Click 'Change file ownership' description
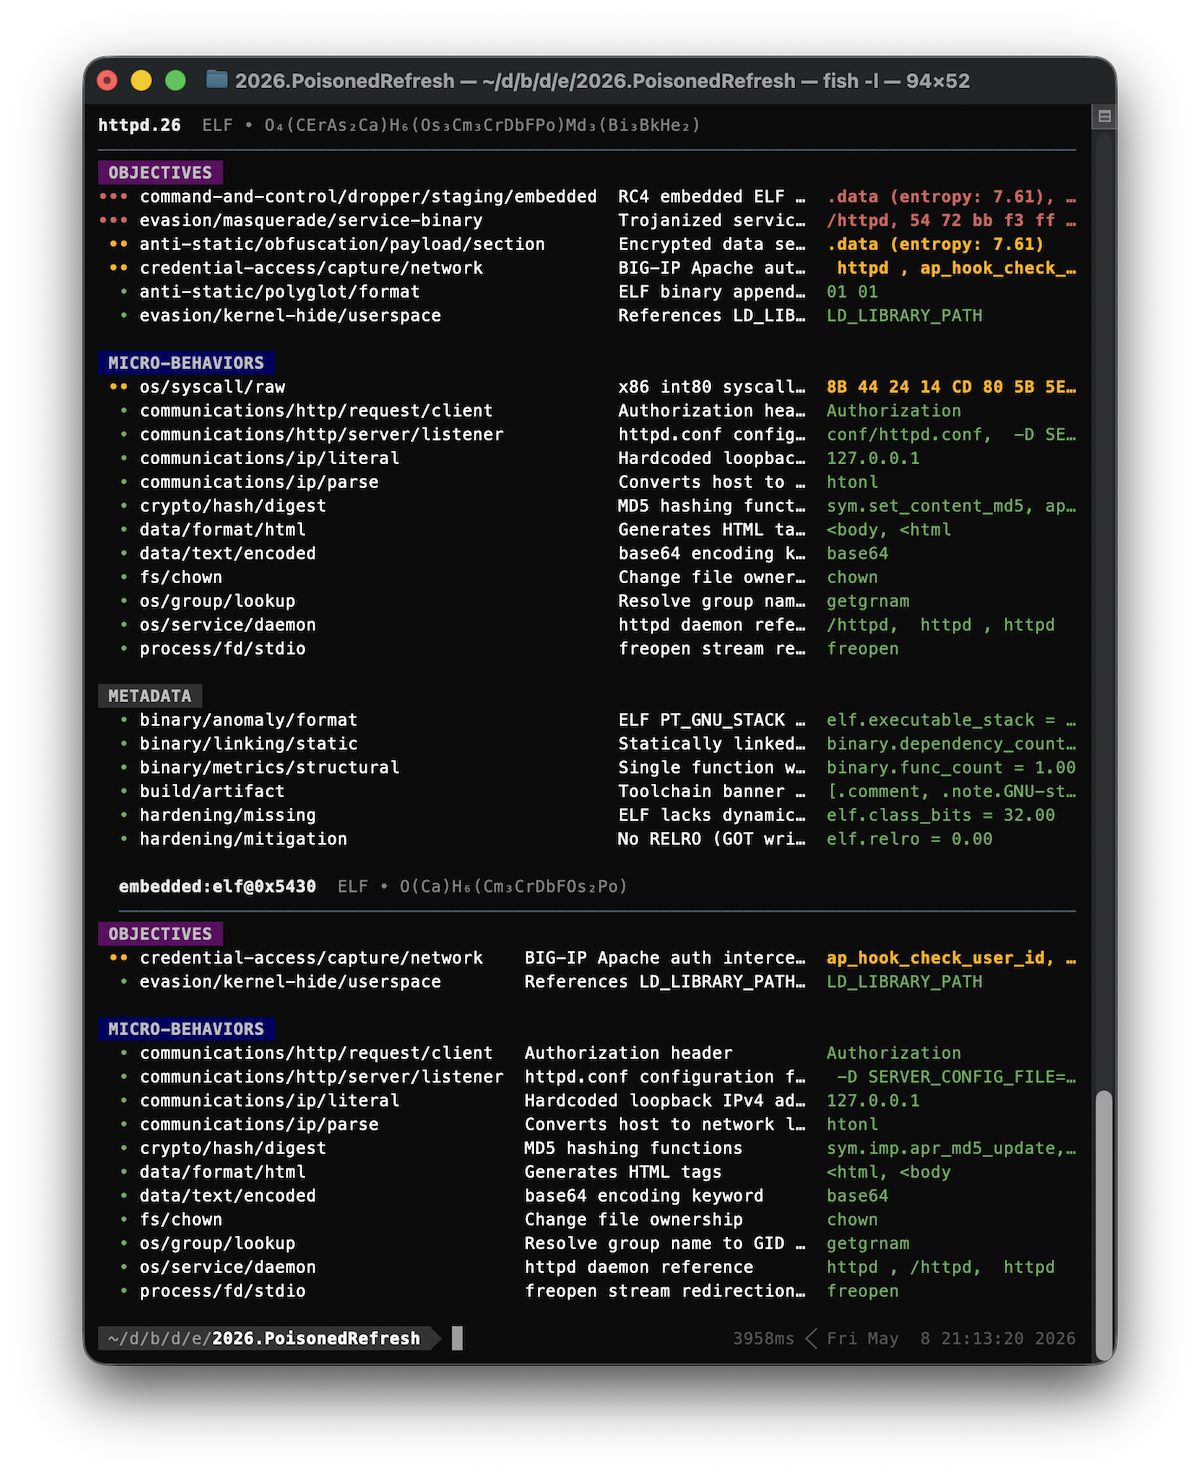The image size is (1200, 1475). [x=633, y=1220]
